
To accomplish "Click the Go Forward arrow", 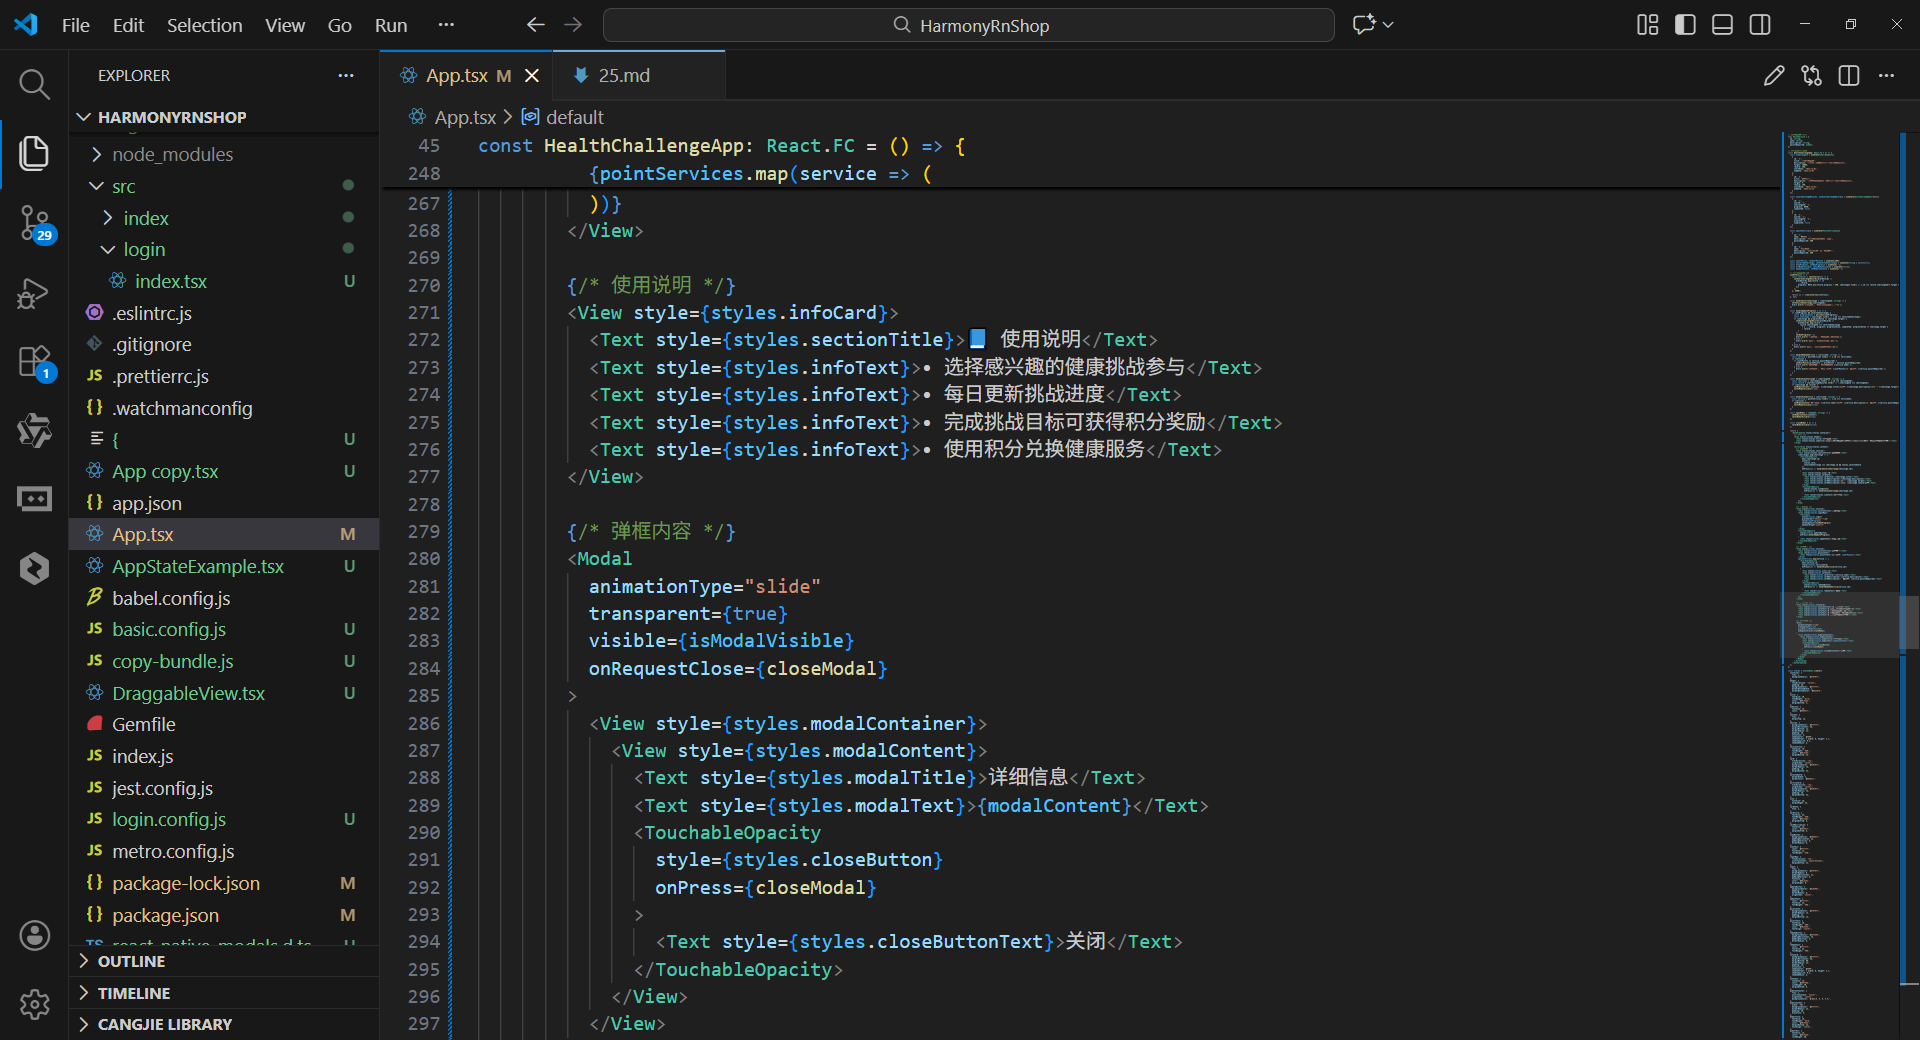I will [x=573, y=25].
